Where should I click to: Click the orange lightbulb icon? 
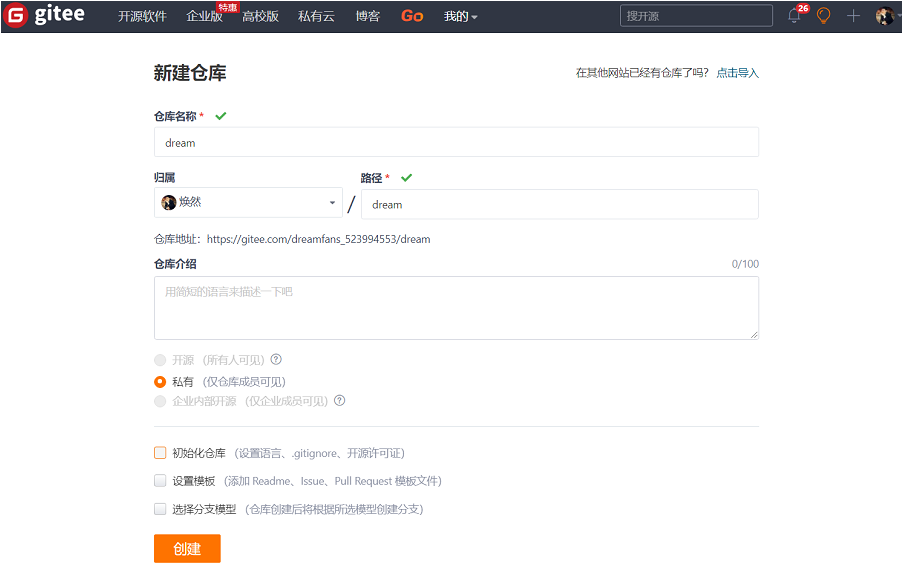[824, 16]
